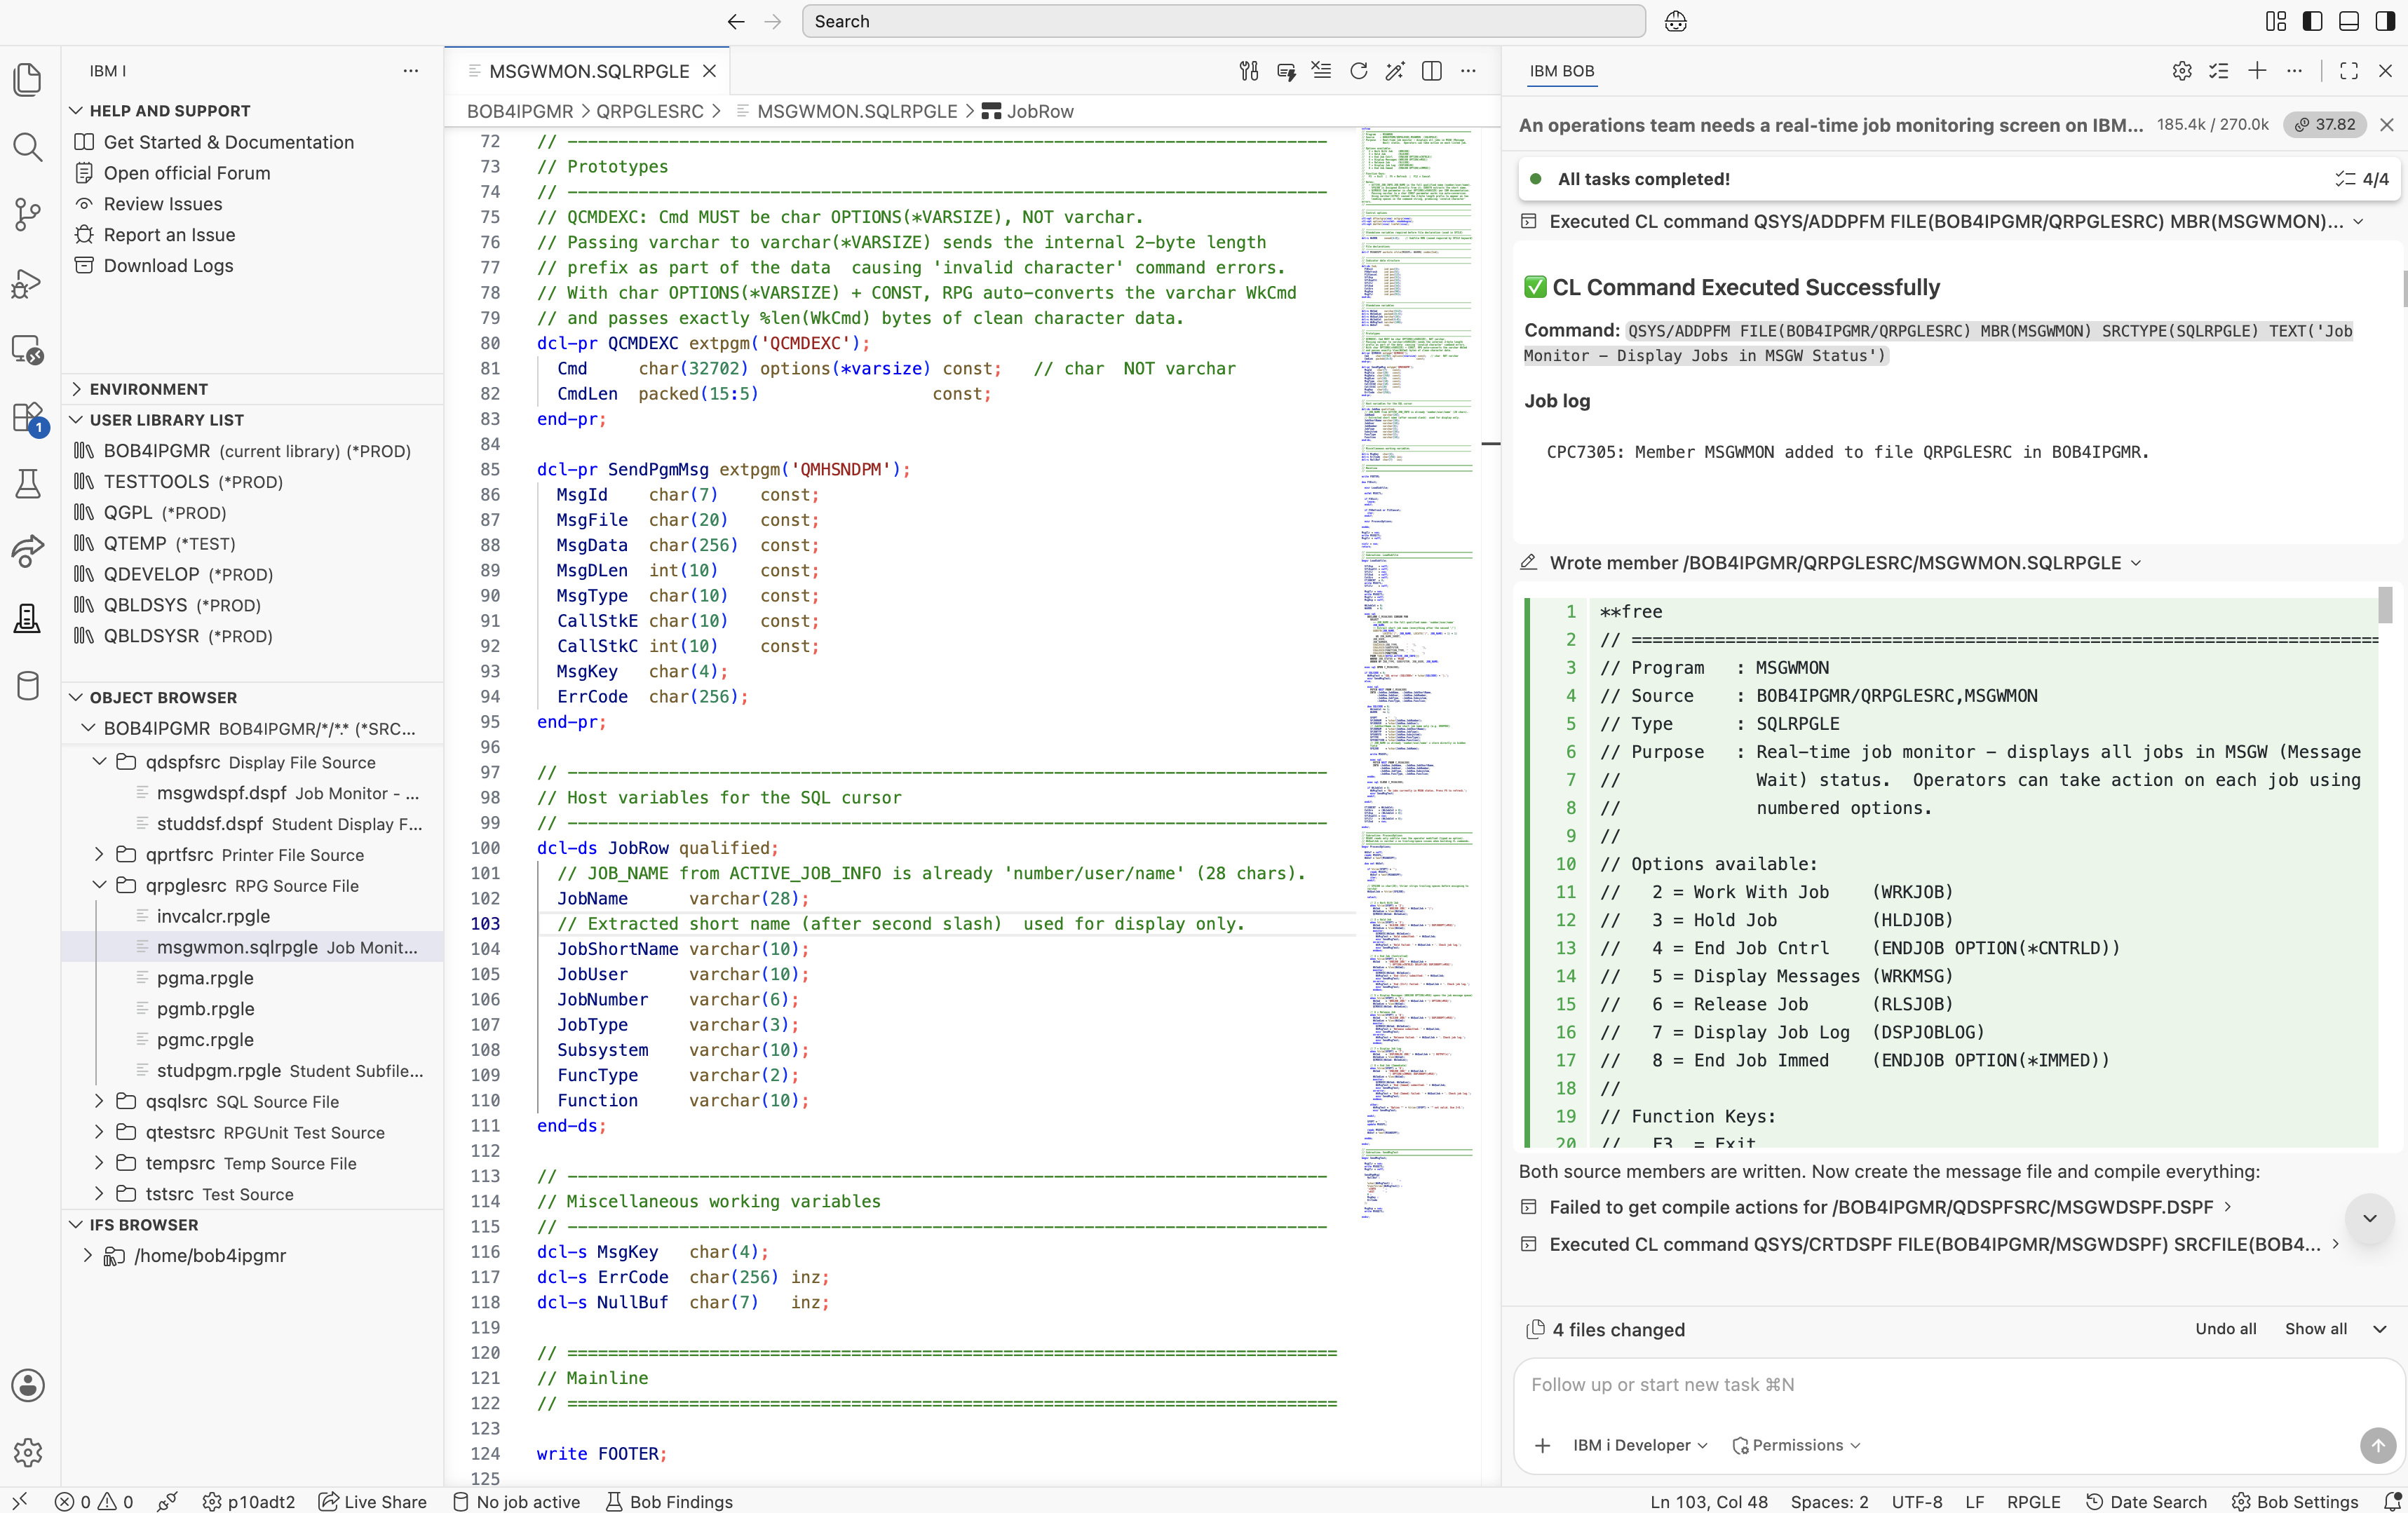Open Remote Explorer view icon
Screen dimensions: 2408x1513
pyautogui.click(x=28, y=350)
